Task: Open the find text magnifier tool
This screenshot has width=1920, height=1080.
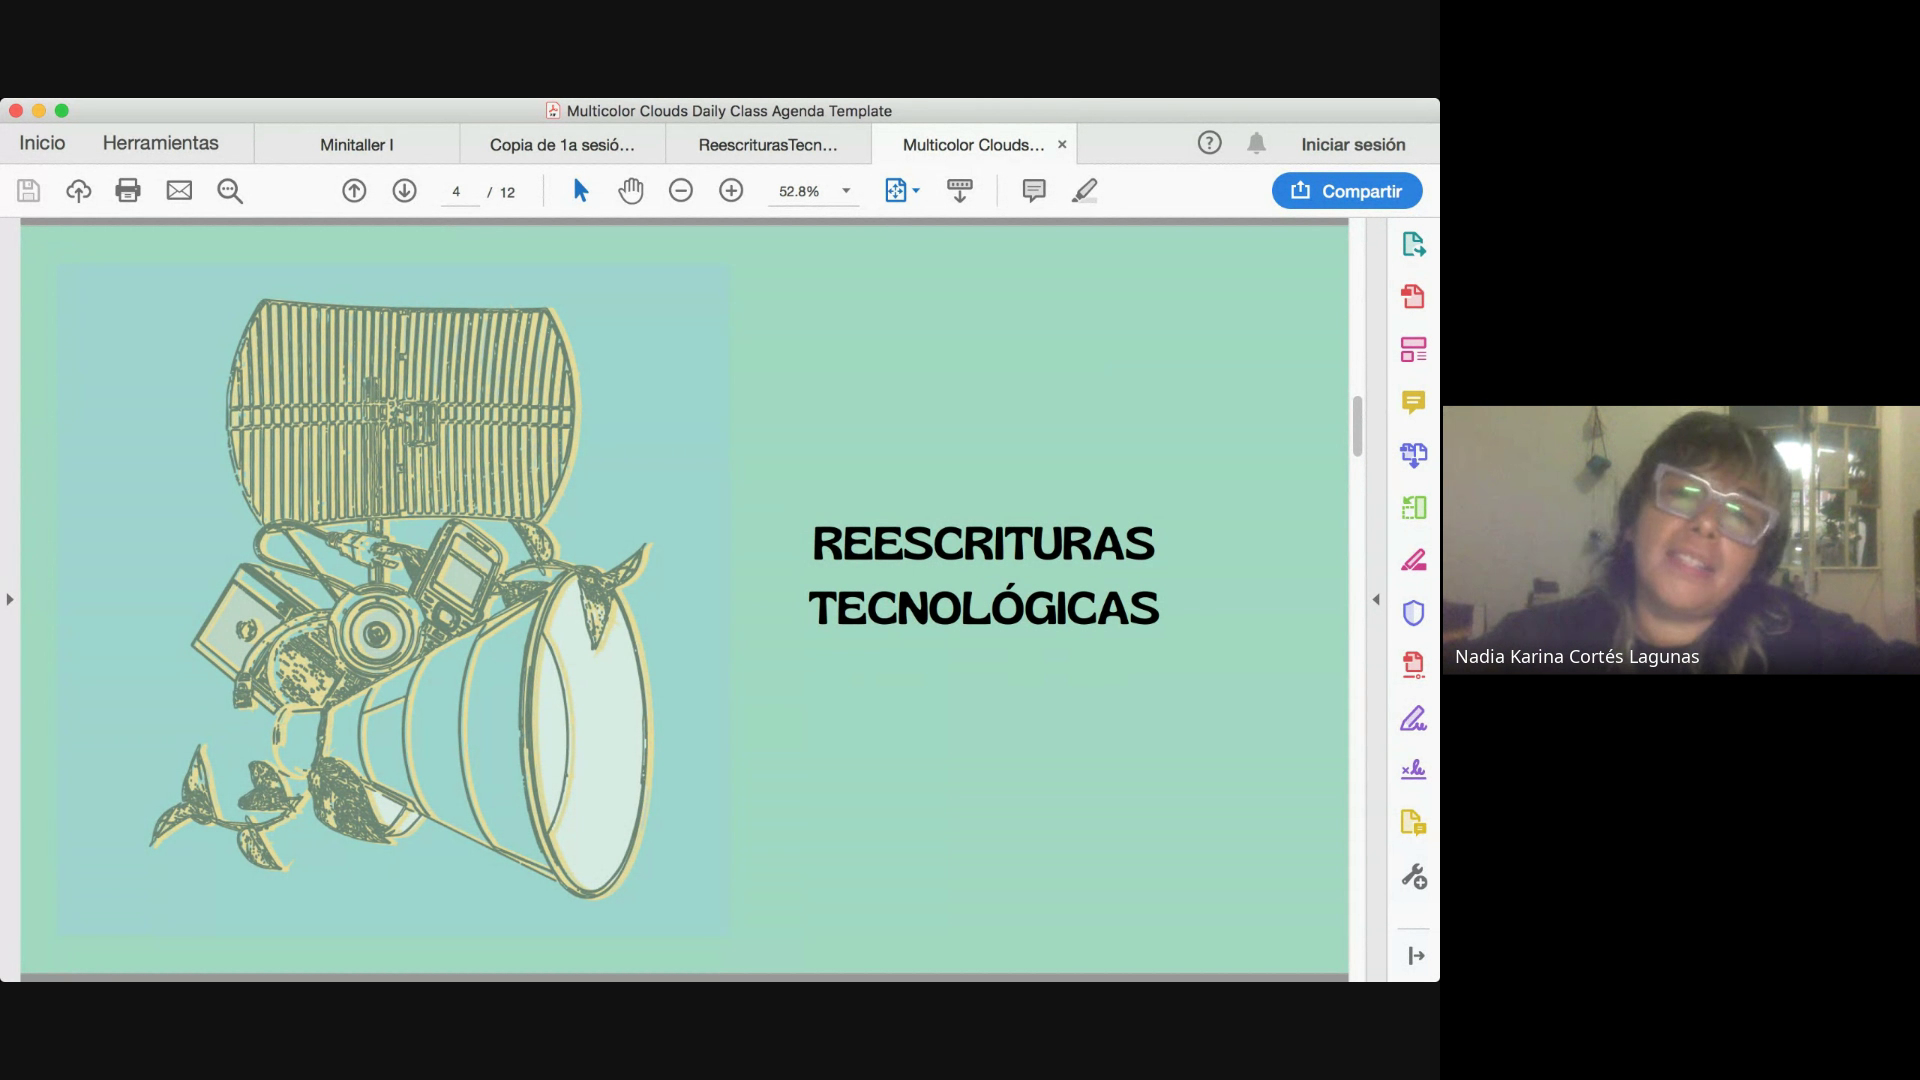Action: pos(230,191)
